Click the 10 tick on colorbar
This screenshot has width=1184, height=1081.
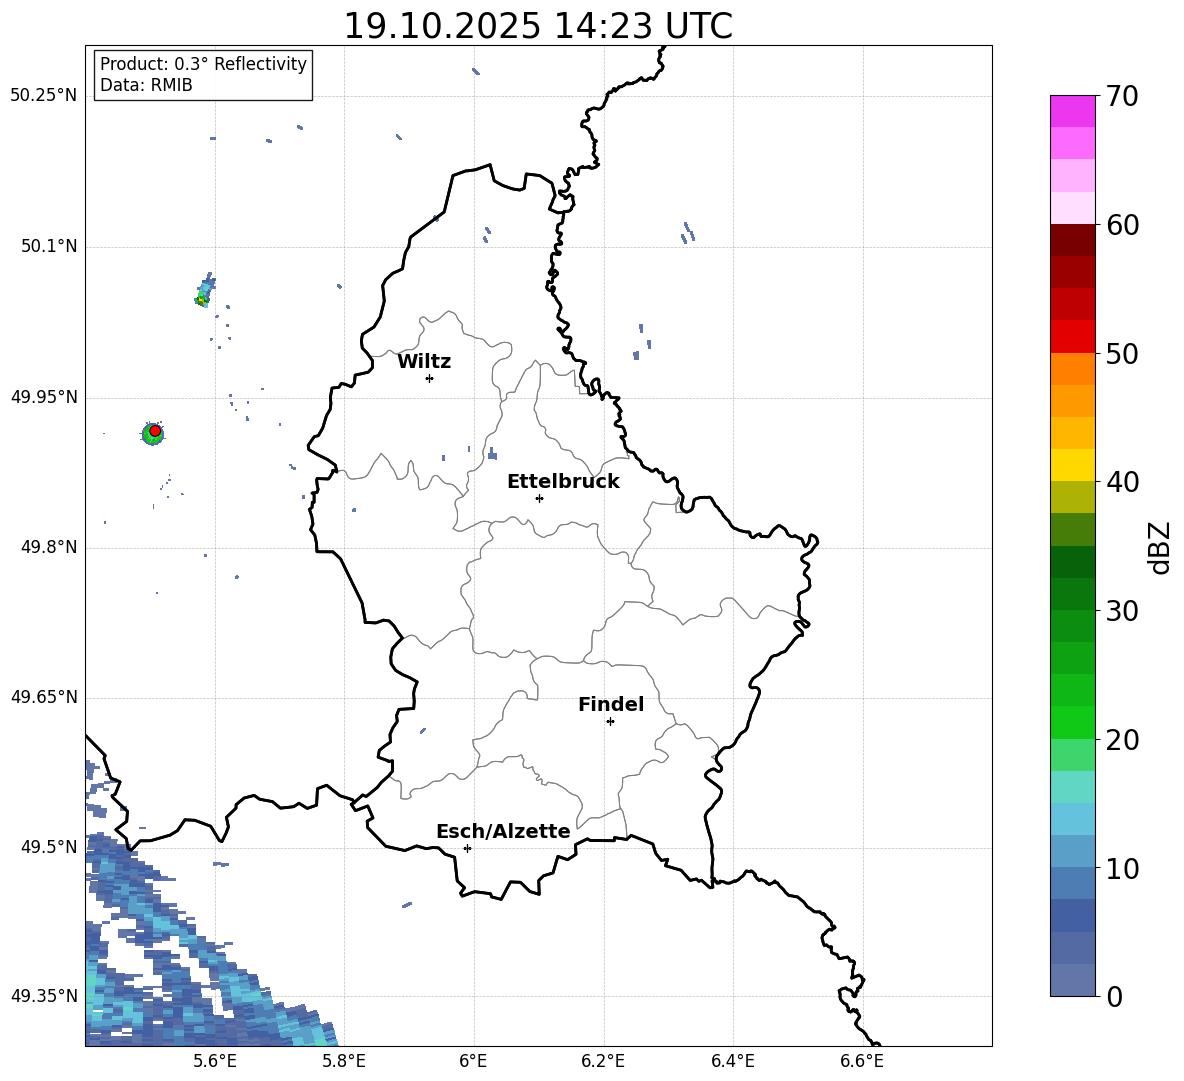(1122, 868)
